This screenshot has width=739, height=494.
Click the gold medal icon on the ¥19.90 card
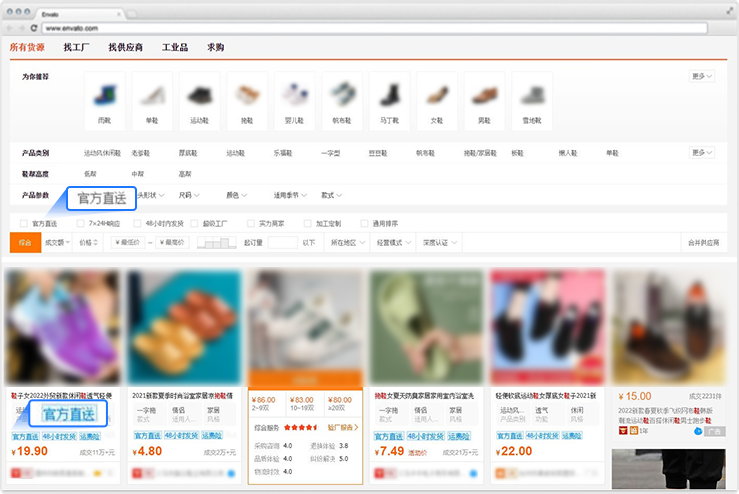point(99,473)
